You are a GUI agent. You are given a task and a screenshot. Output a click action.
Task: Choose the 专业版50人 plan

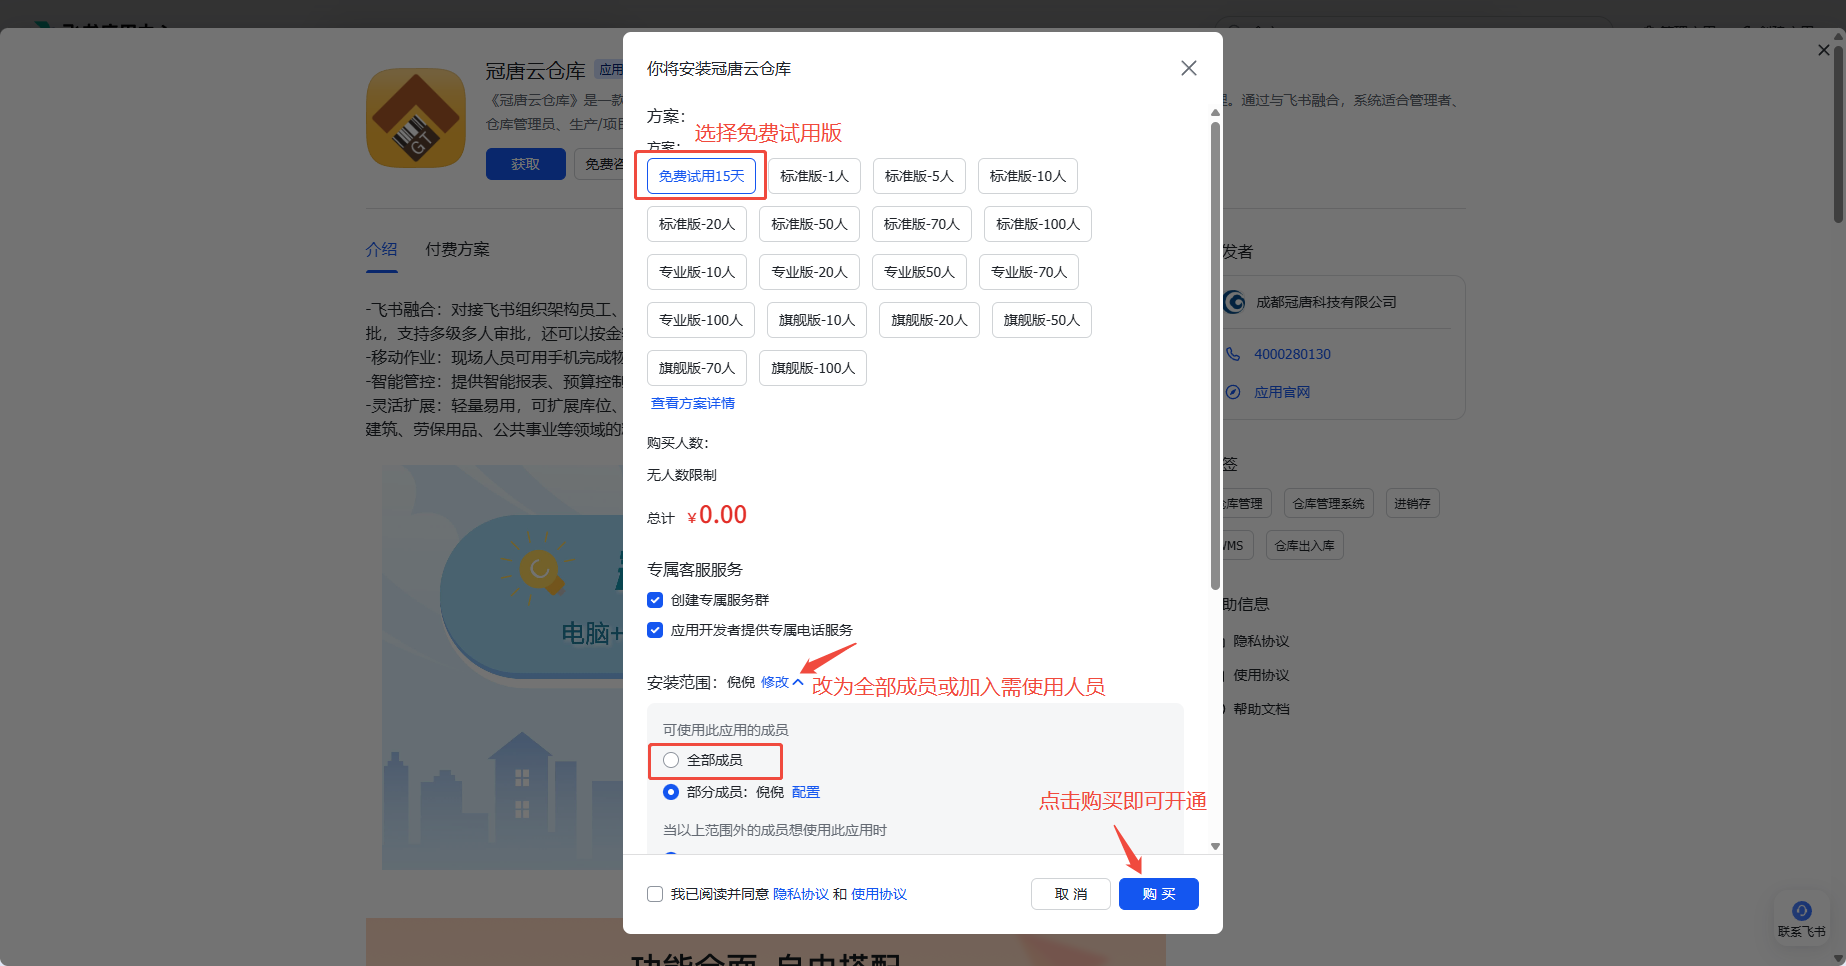[919, 272]
